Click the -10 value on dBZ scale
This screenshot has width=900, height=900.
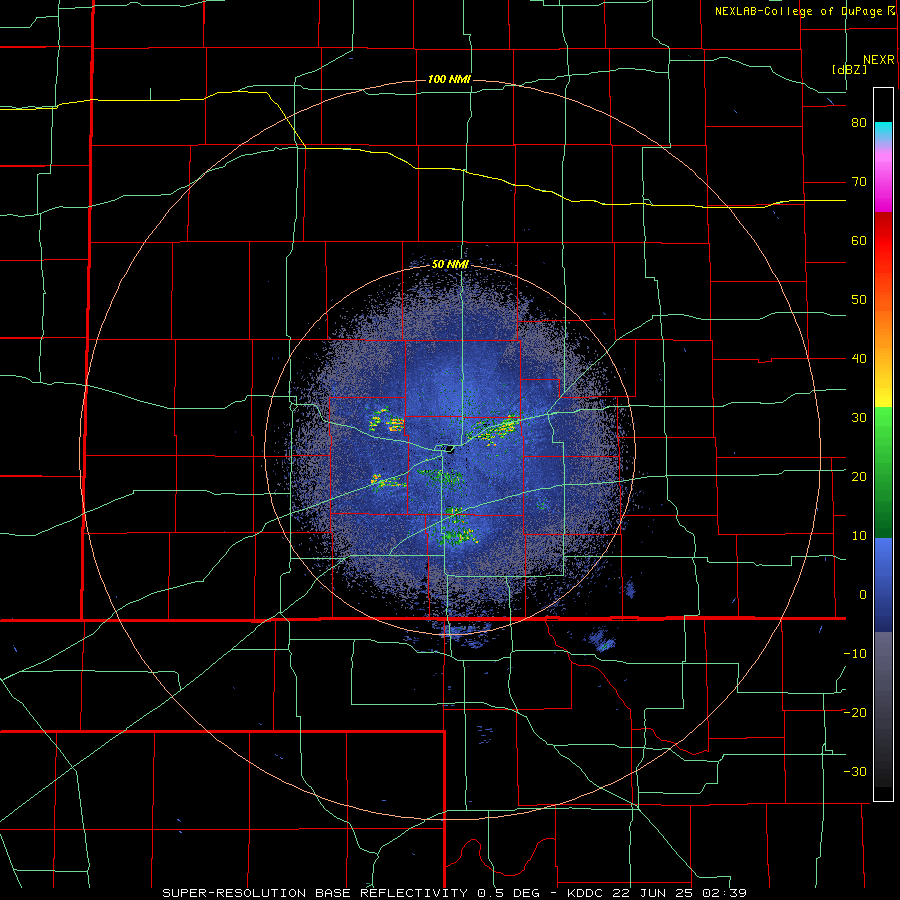pos(855,653)
